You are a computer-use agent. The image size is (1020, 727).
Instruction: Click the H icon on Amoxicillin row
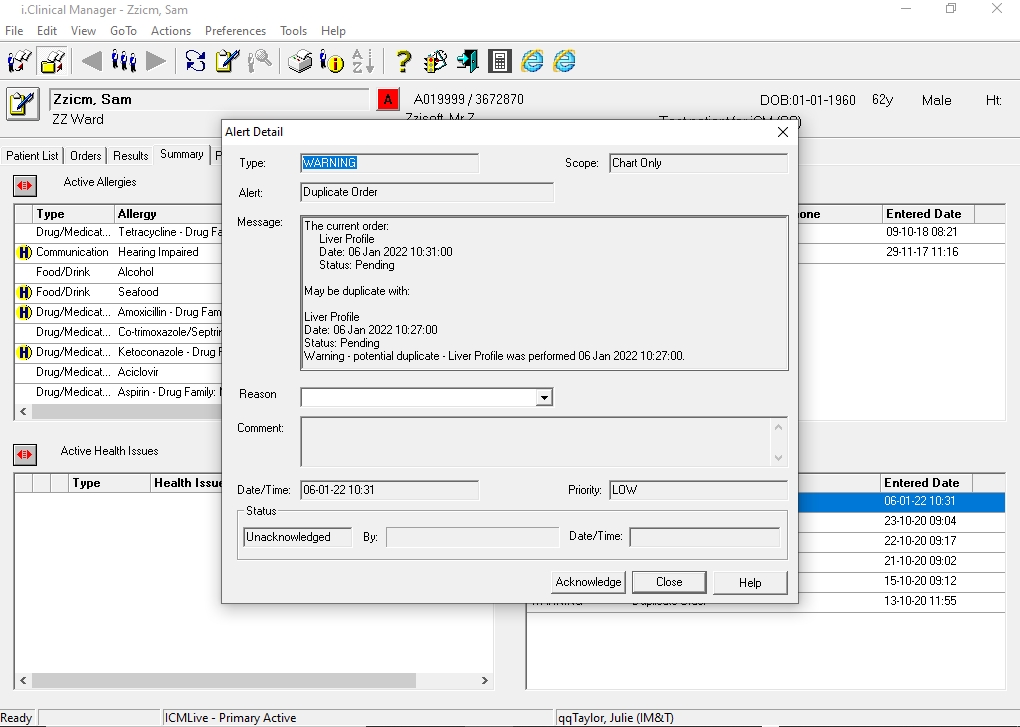coord(25,312)
